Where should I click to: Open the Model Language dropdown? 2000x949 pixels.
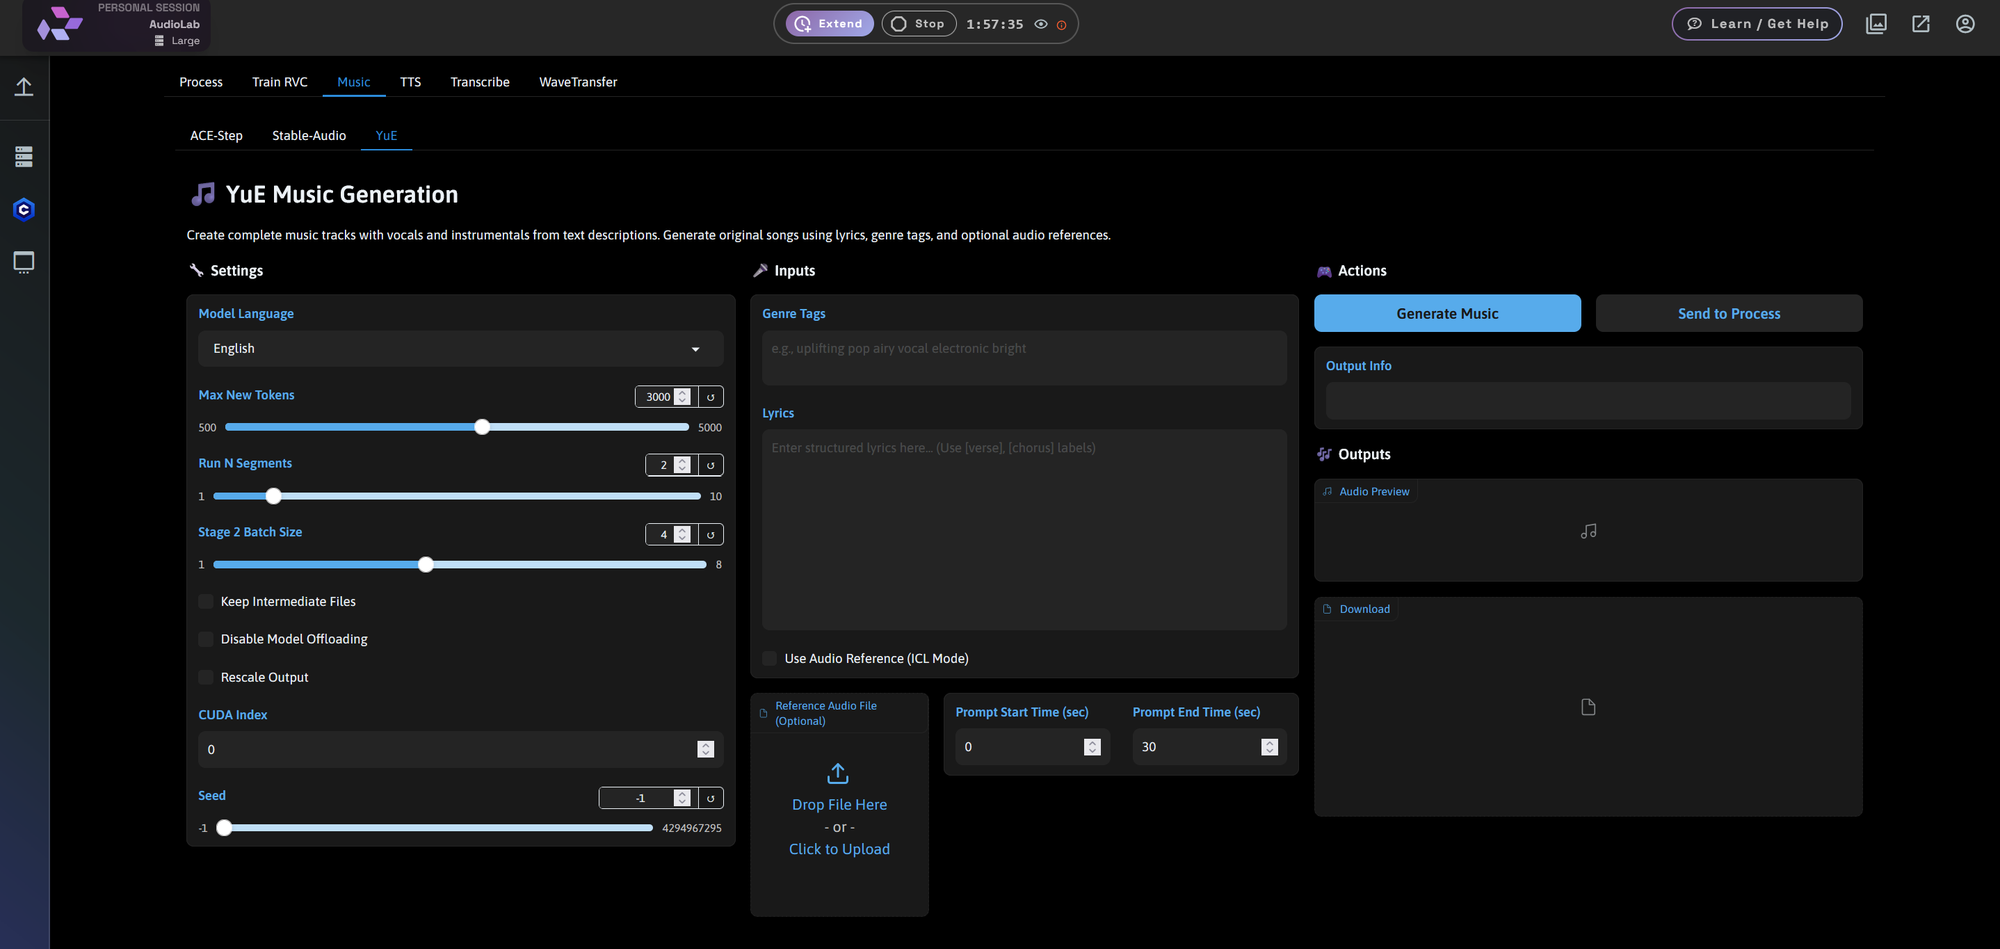459,348
